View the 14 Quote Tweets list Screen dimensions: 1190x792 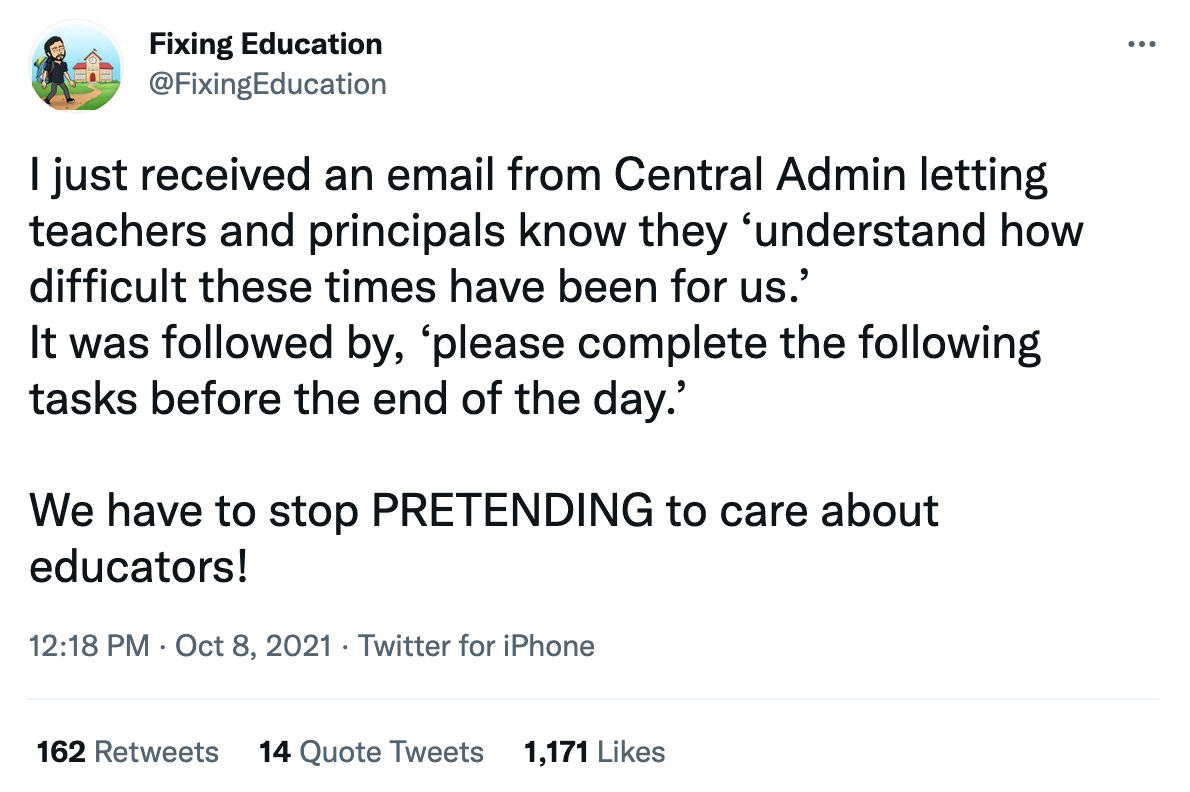(x=371, y=752)
